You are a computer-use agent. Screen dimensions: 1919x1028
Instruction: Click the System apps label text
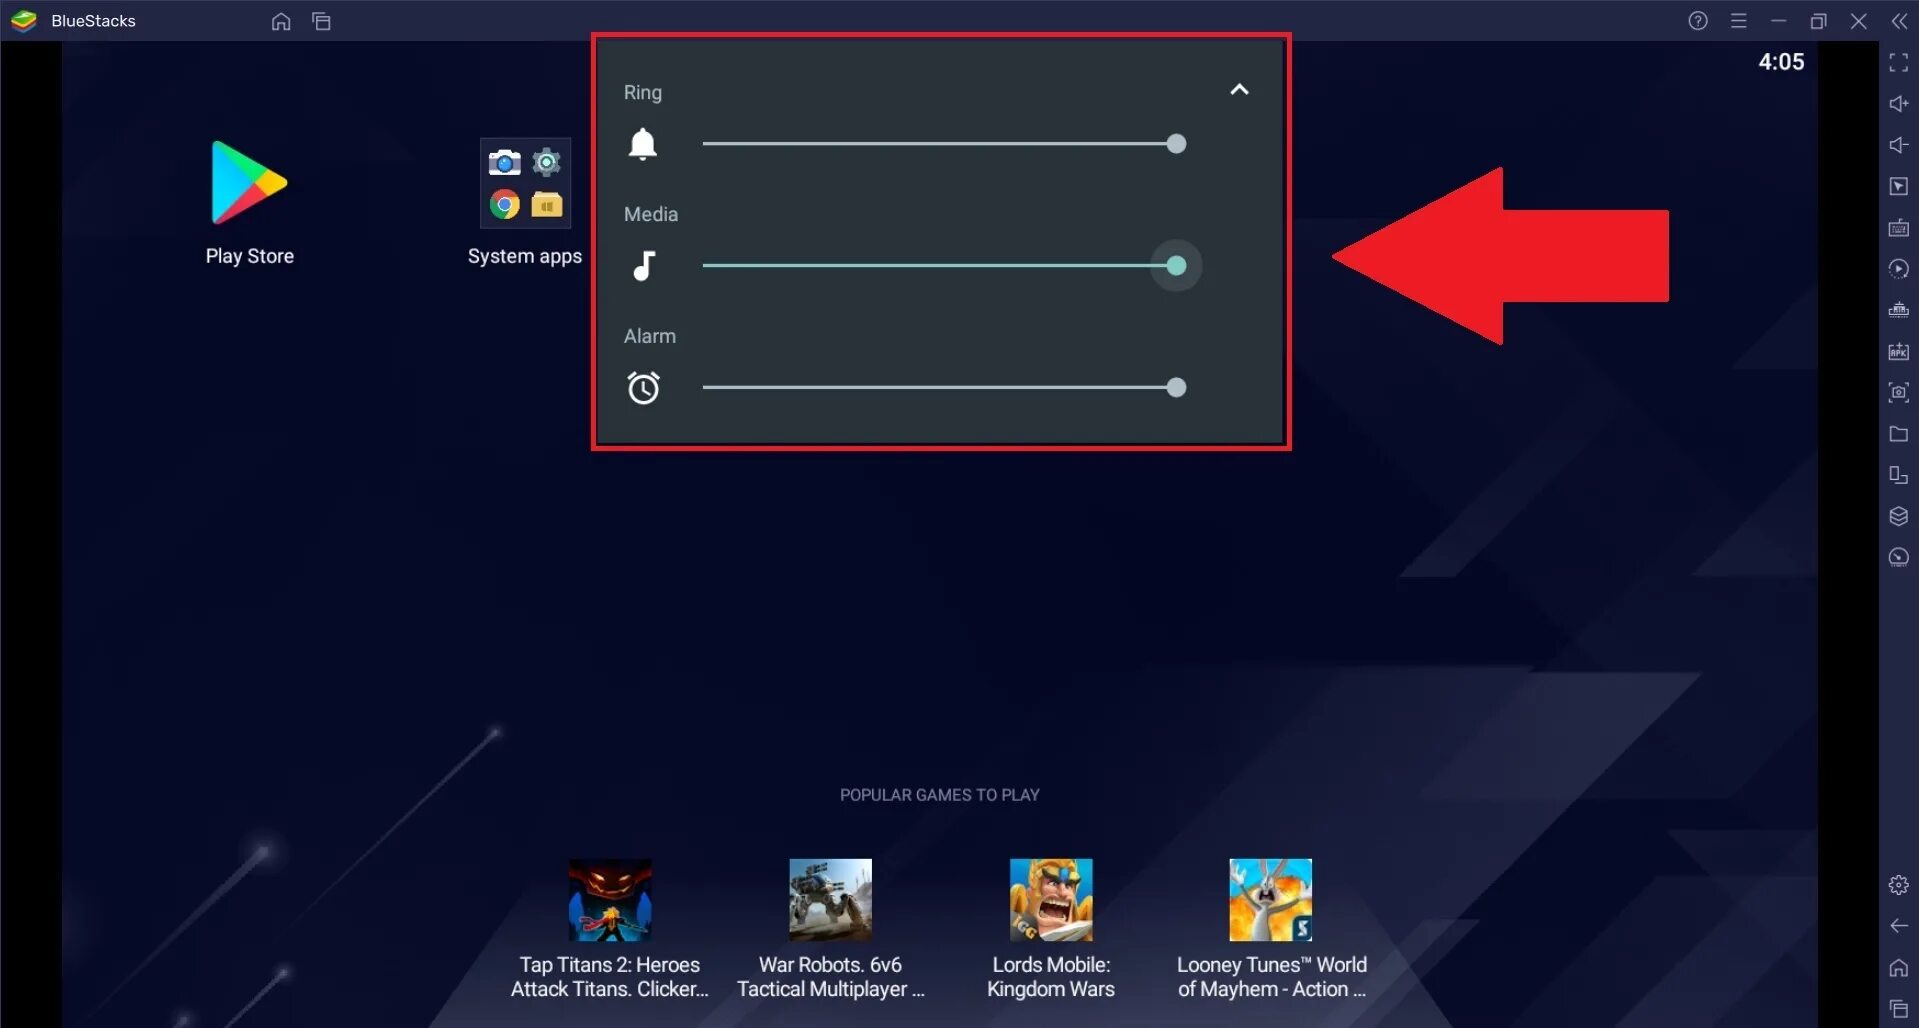[525, 257]
